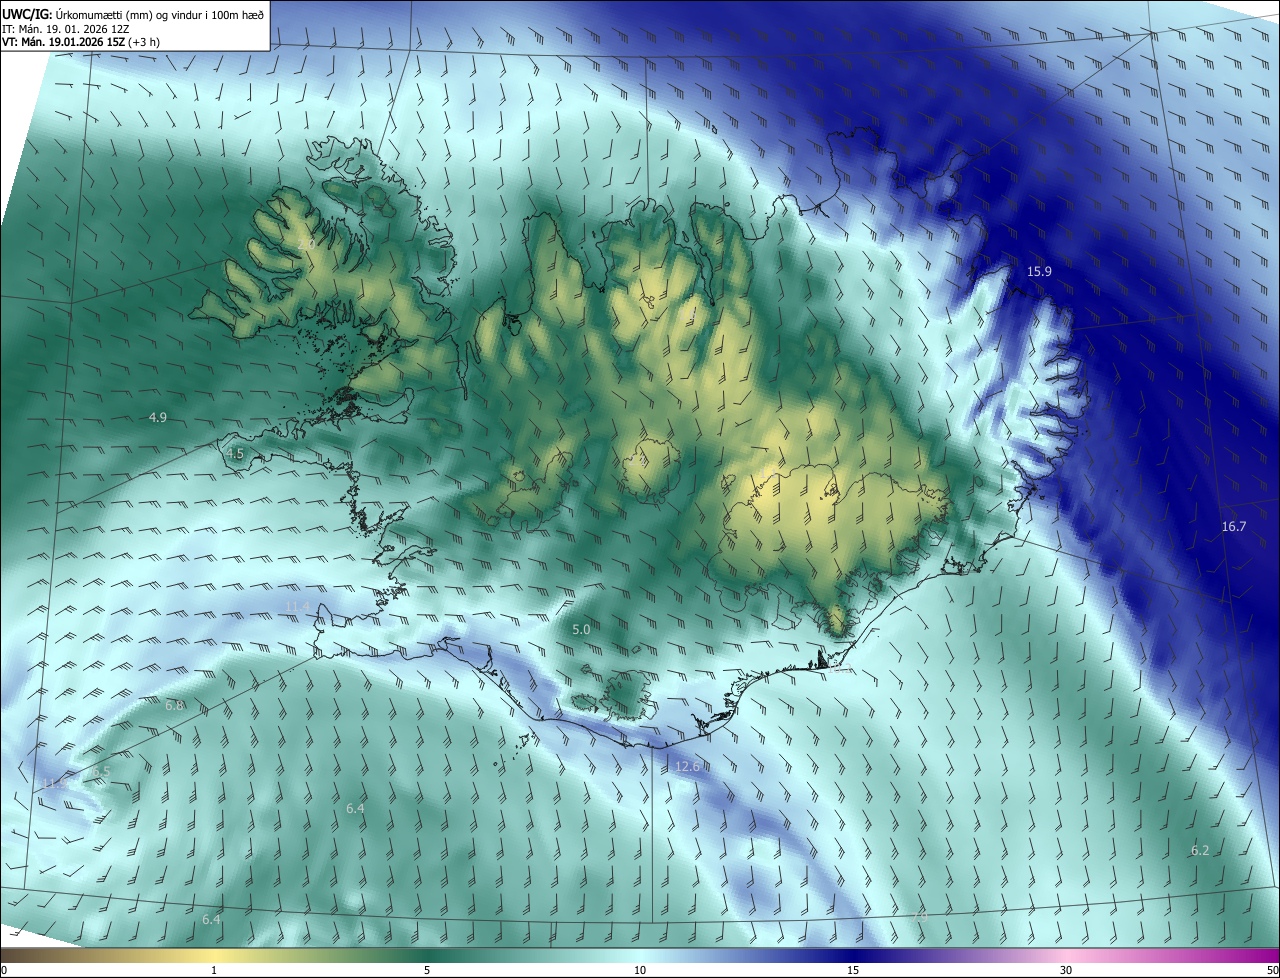Click the 4.9 value label on map

click(158, 417)
